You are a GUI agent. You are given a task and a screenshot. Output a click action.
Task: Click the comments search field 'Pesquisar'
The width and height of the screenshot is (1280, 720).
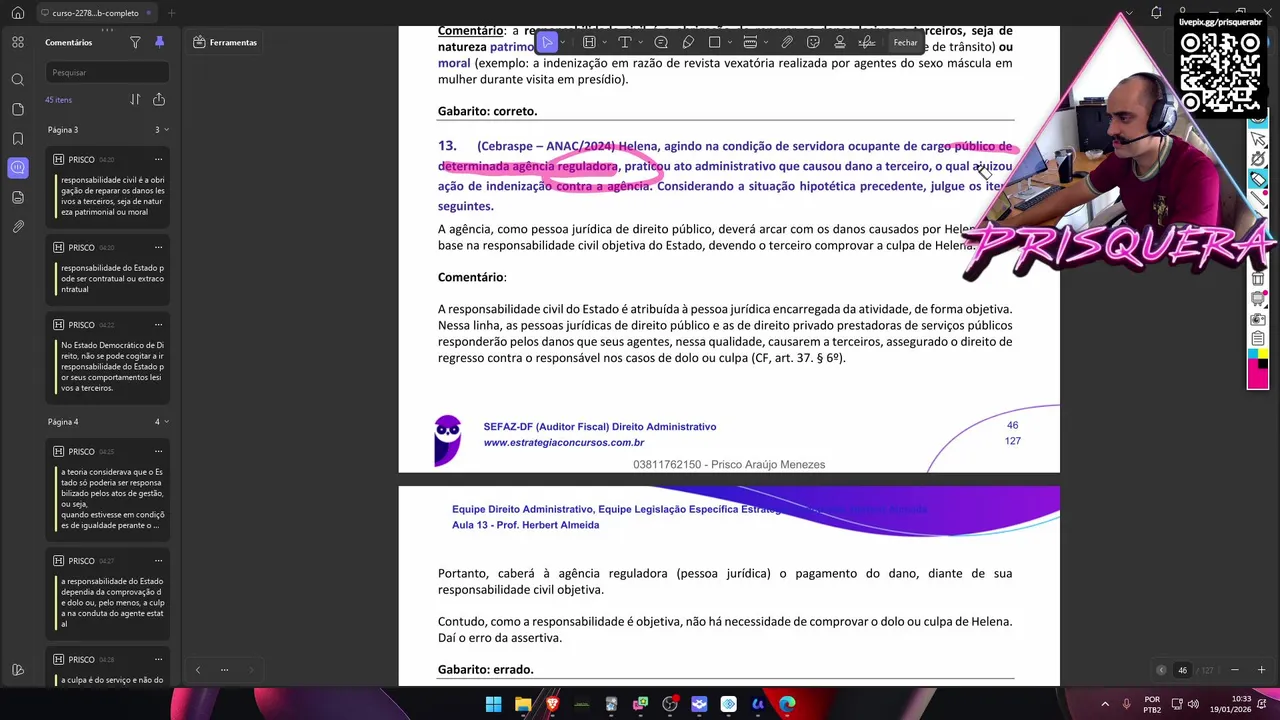[x=107, y=72]
